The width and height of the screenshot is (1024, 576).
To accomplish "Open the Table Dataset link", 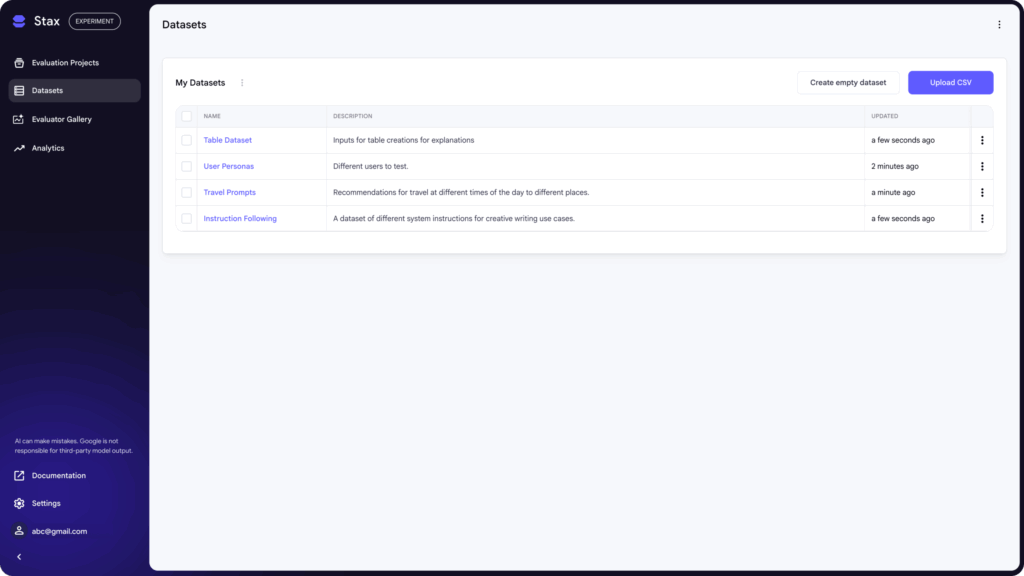I will [x=227, y=140].
